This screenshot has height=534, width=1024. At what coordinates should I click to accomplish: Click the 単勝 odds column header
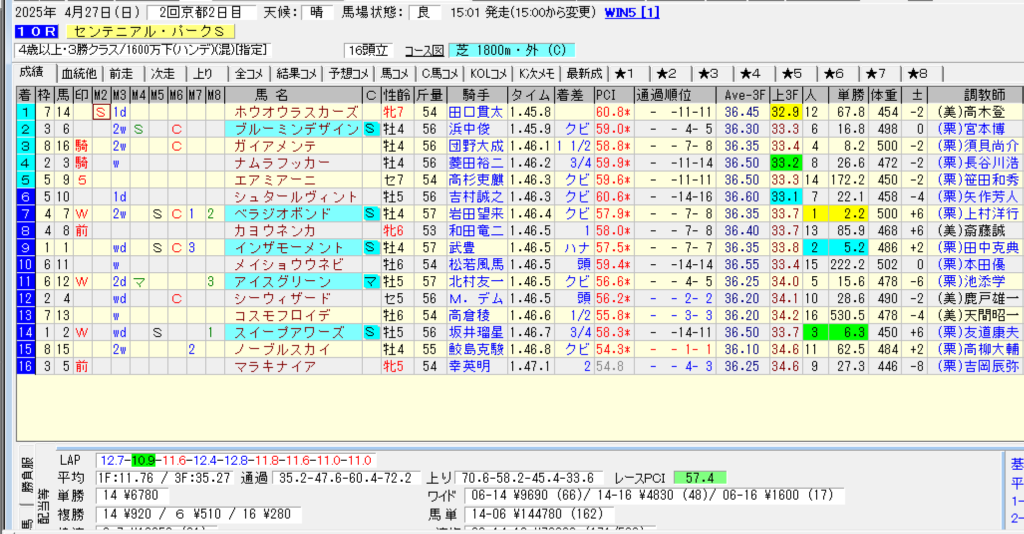851,94
